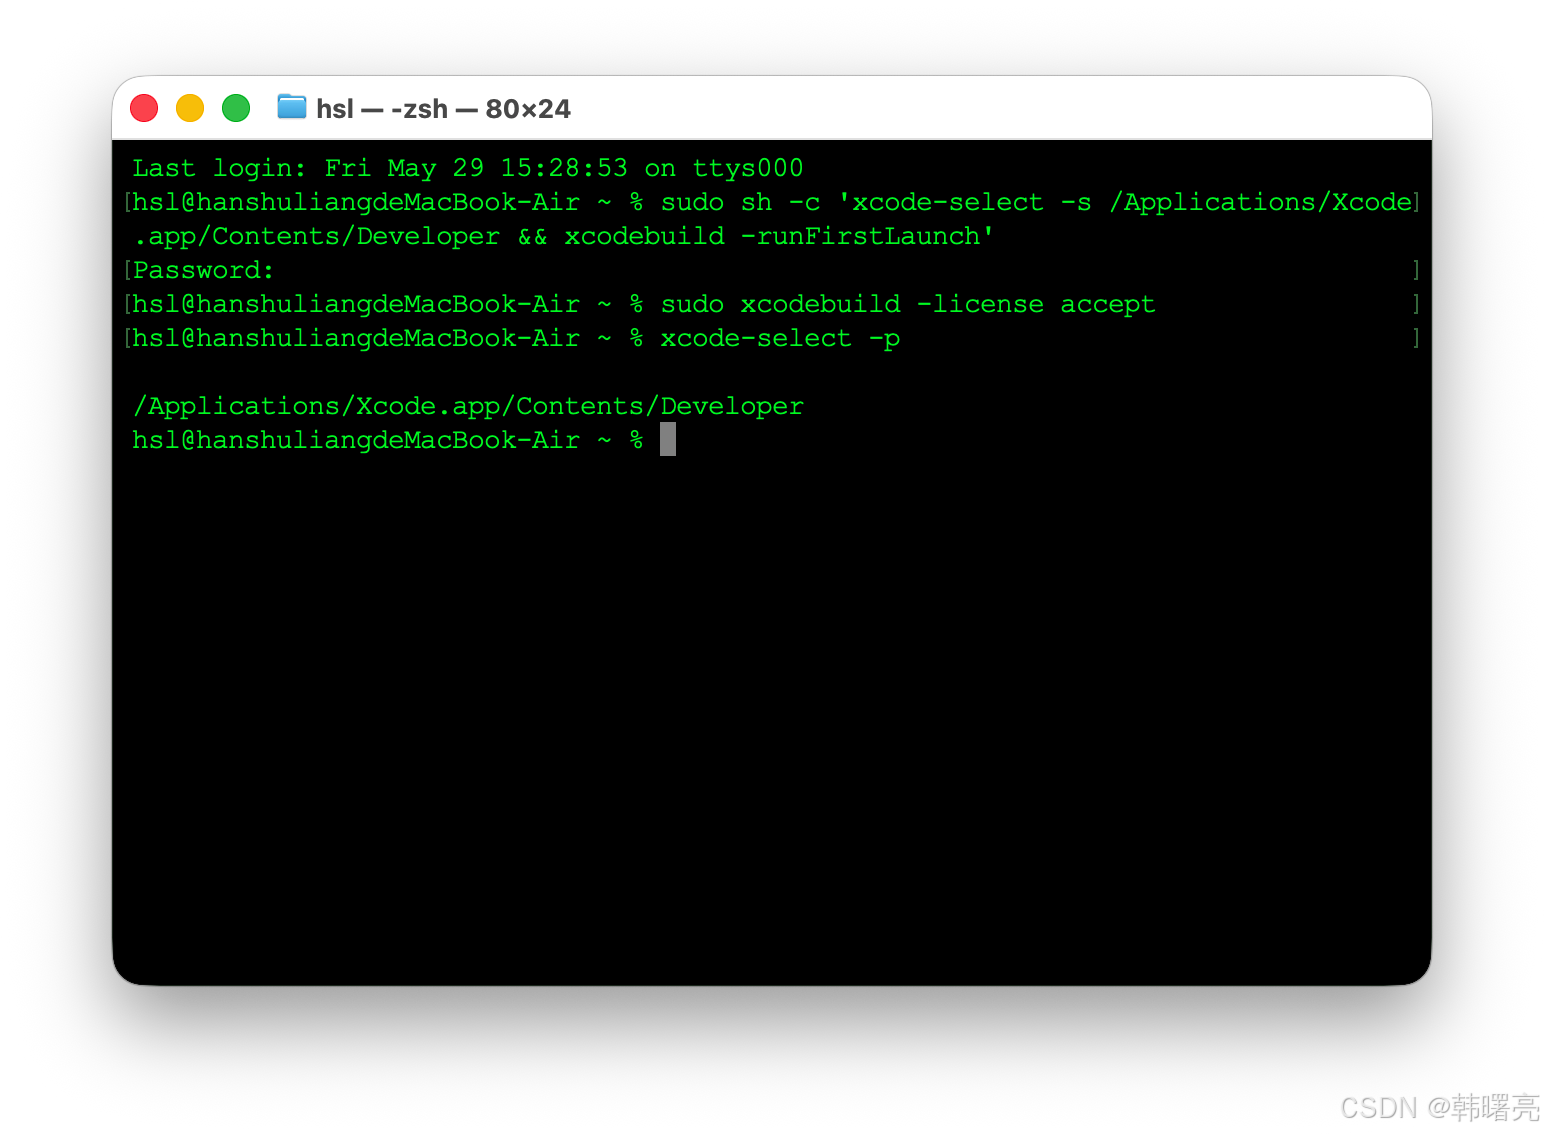Image resolution: width=1544 pixels, height=1134 pixels.
Task: Click the 'Password:' prompt line
Action: tap(203, 270)
